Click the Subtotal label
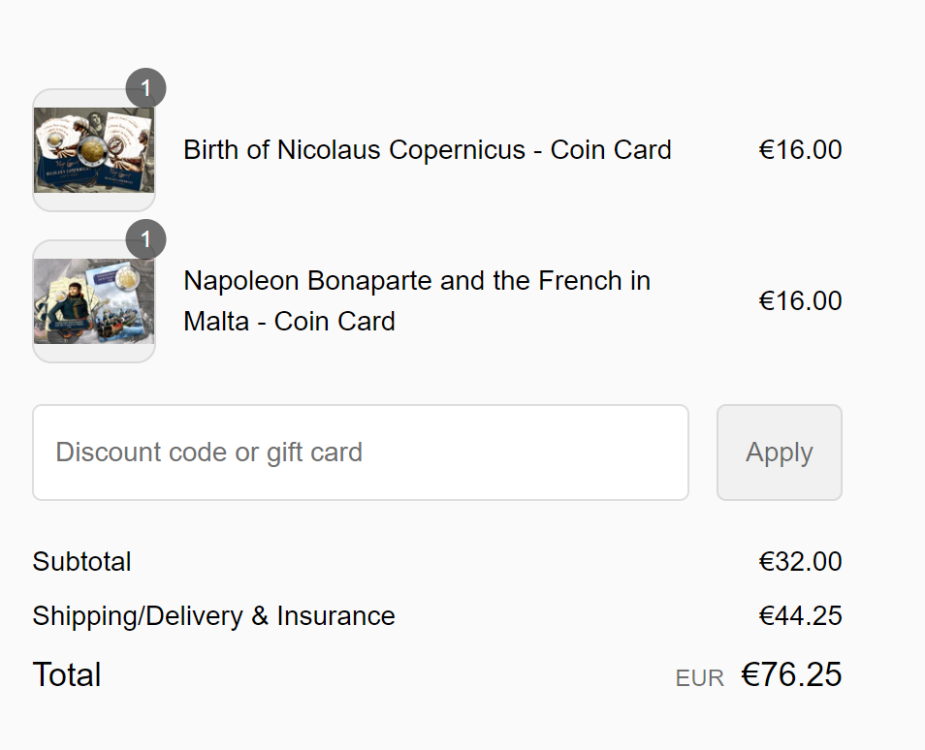The image size is (925, 750). (82, 562)
